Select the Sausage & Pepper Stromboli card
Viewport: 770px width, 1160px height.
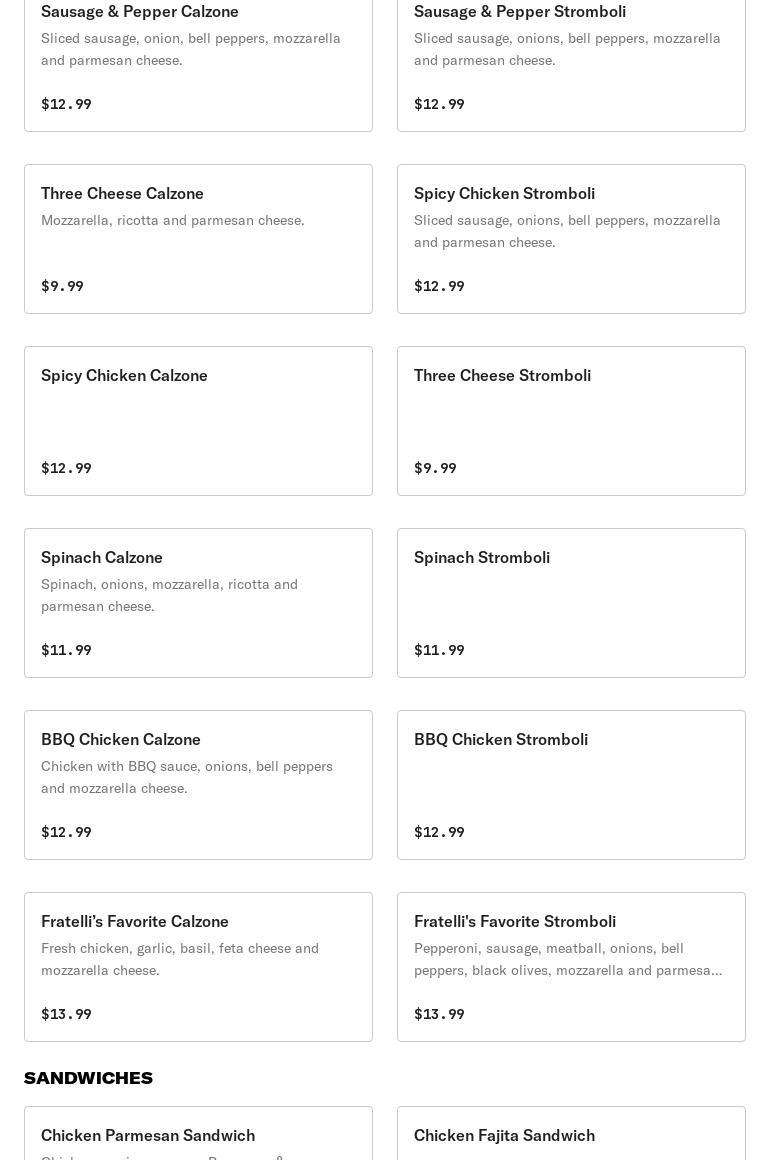point(571,60)
